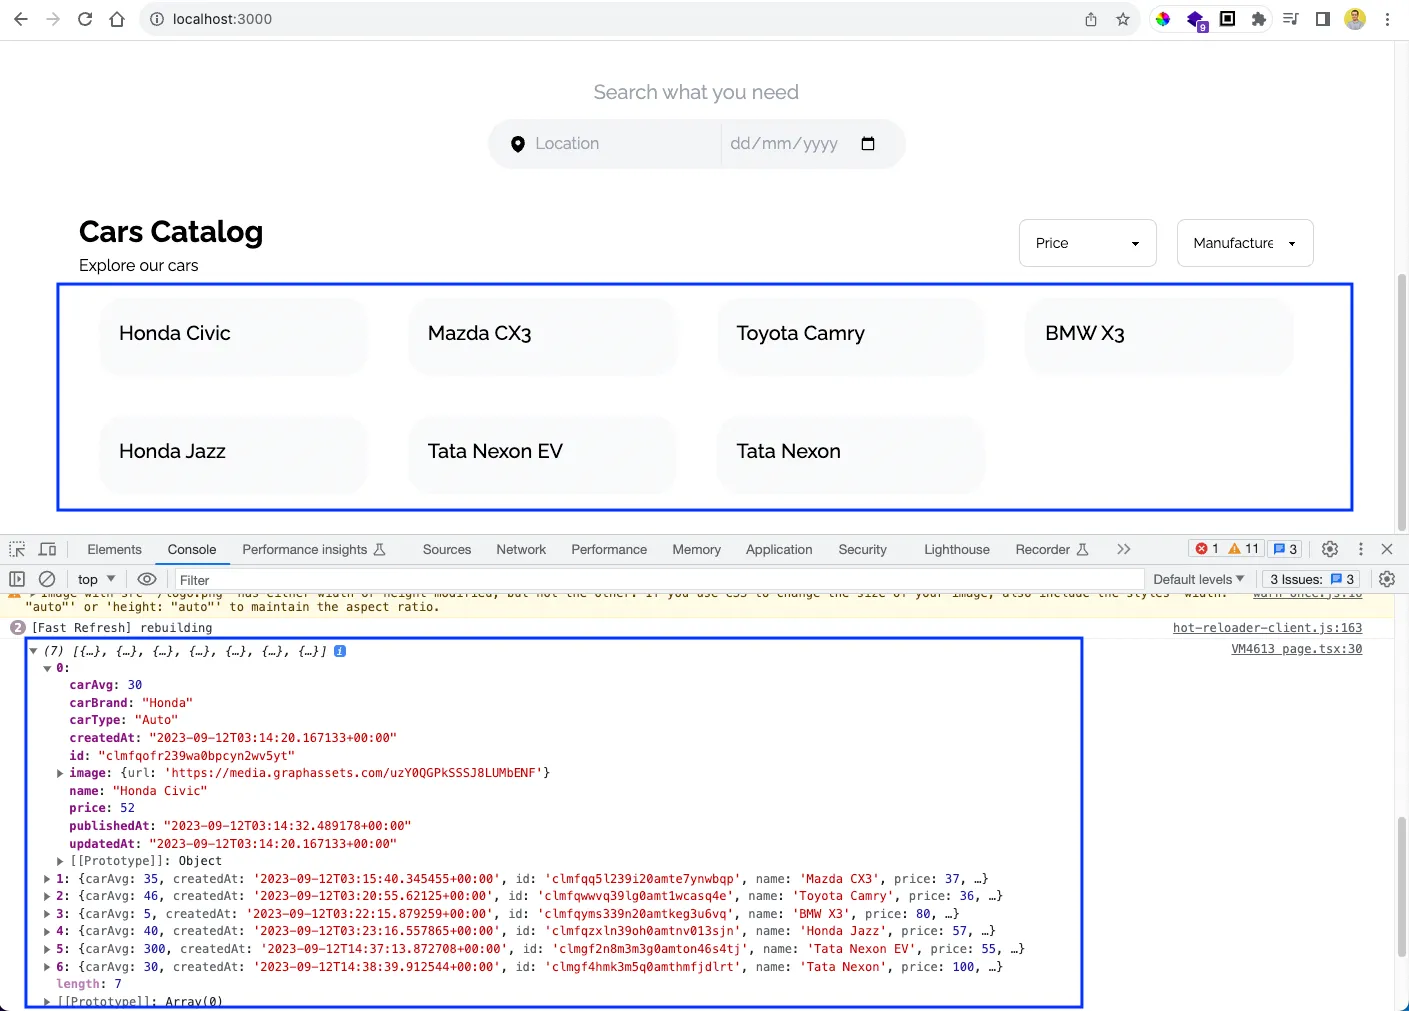
Task: Expand array item 4 Honda Jazz
Action: 47,931
